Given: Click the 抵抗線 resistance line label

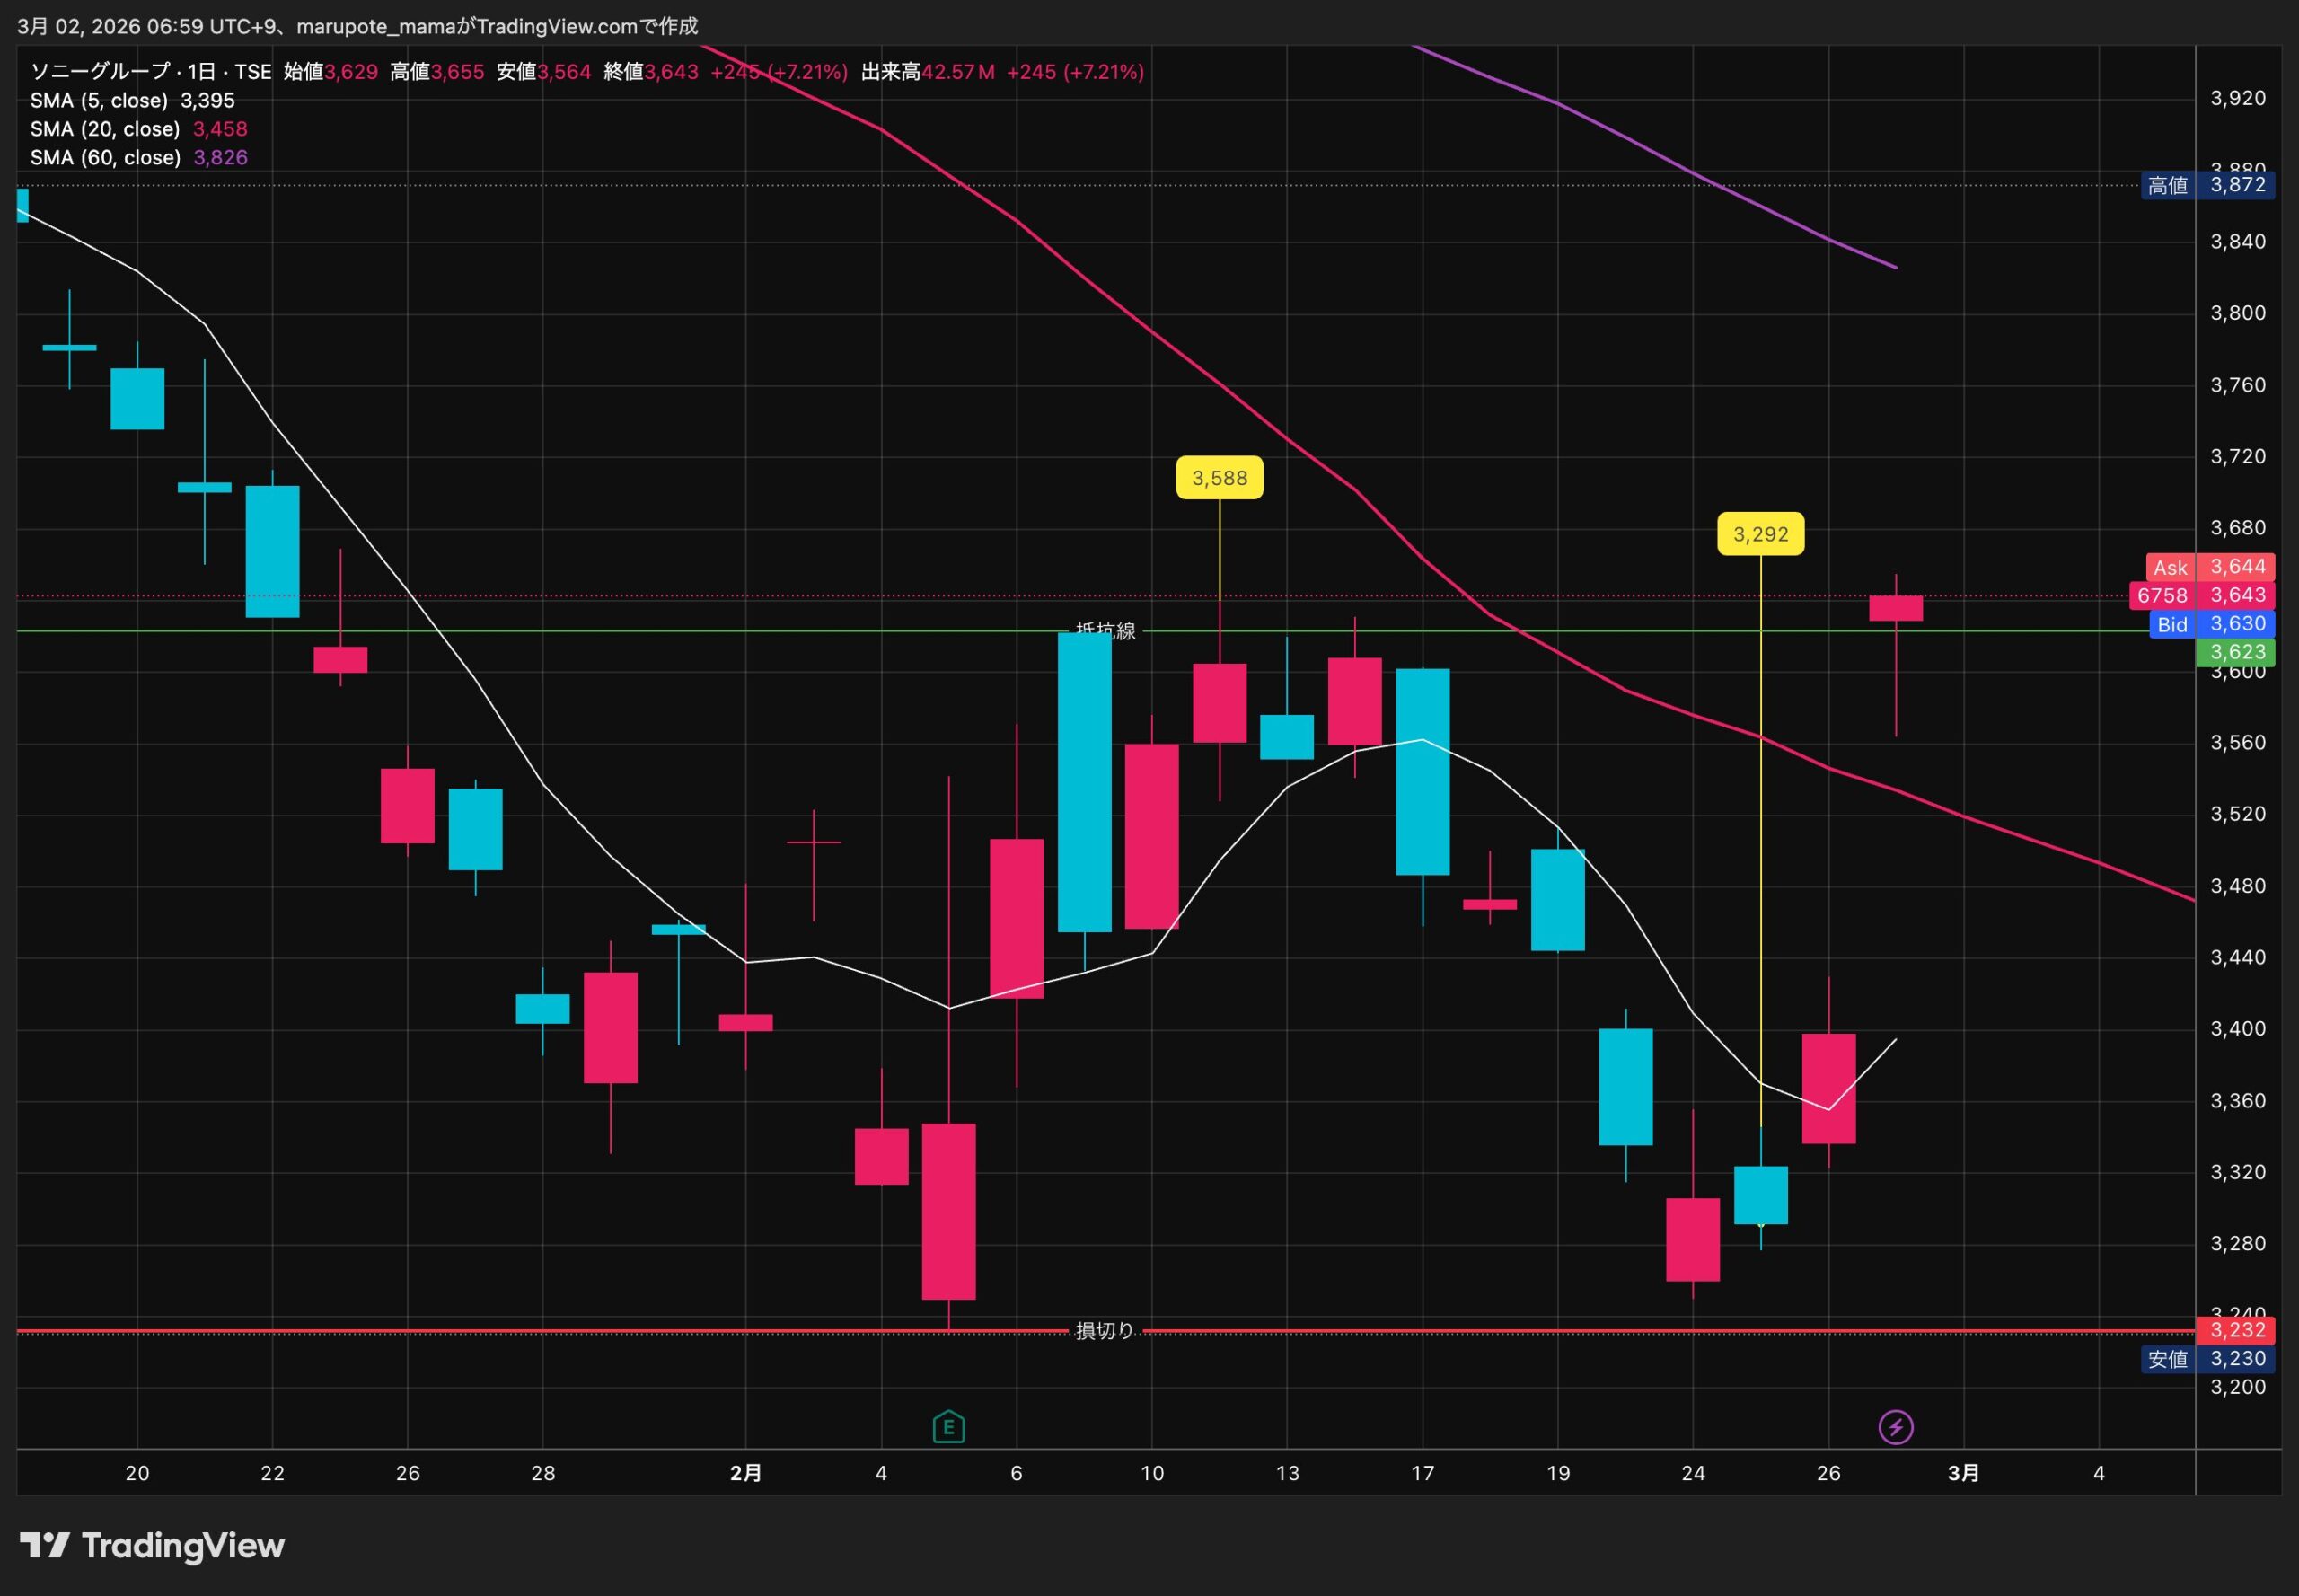Looking at the screenshot, I should click(x=1105, y=631).
